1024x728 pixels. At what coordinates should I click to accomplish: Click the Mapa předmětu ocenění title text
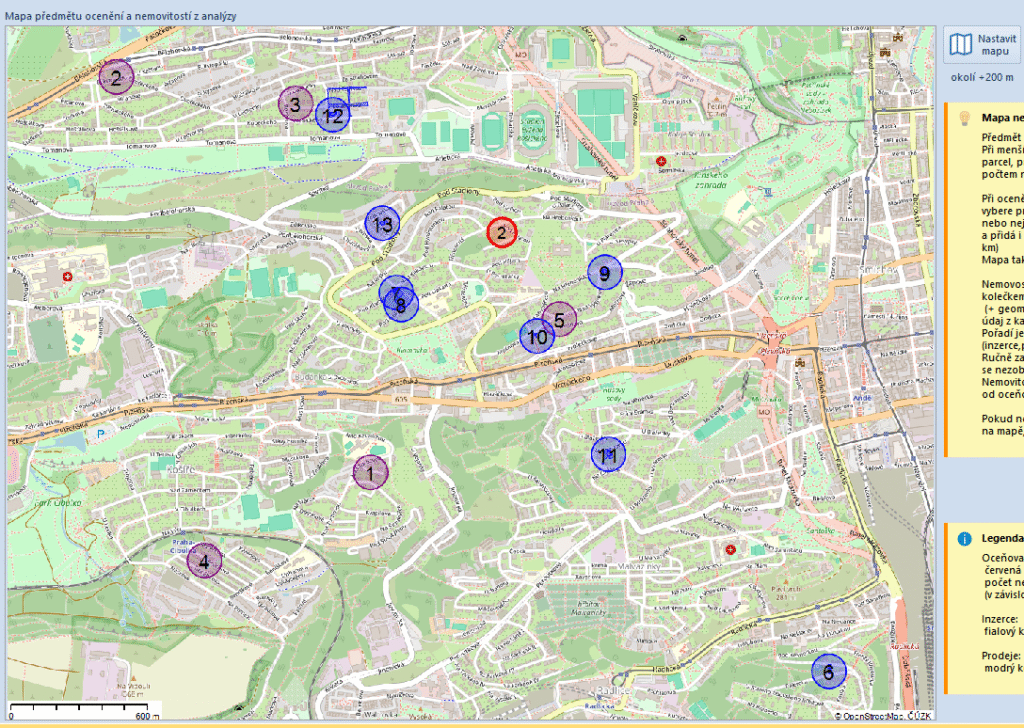[x=121, y=16]
